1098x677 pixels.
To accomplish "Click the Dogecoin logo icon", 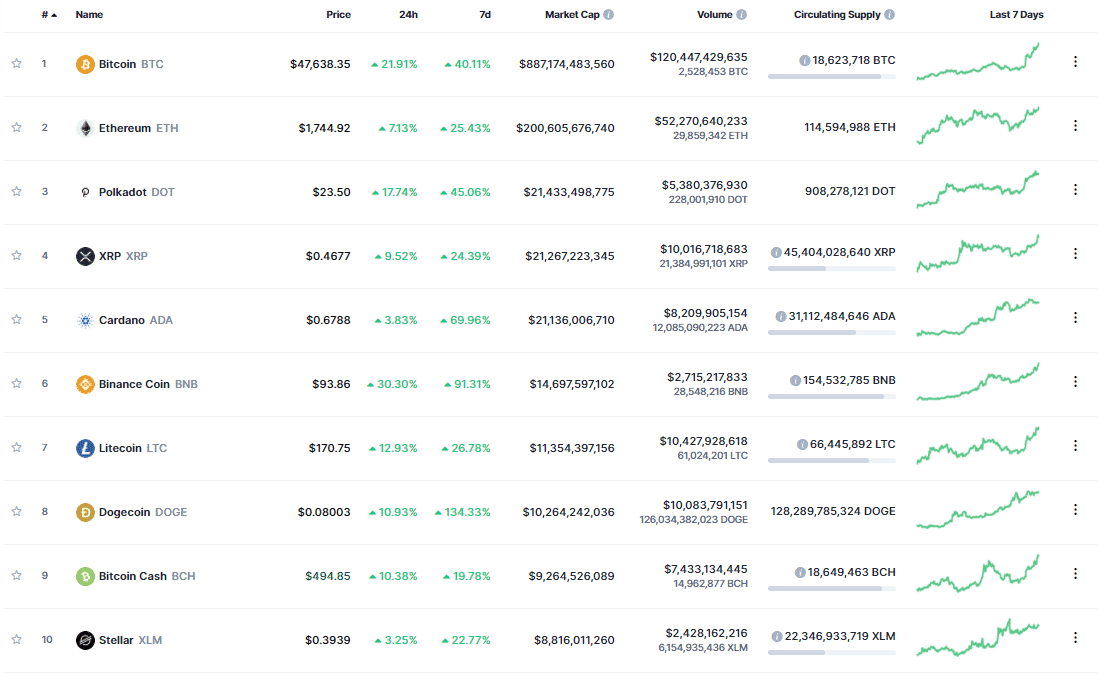I will (x=86, y=512).
